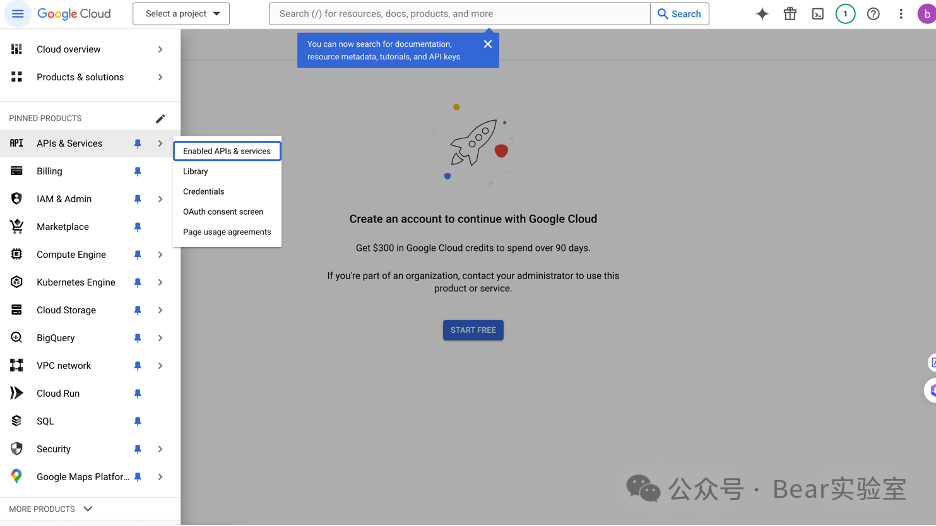Screen dimensions: 936x526
Task: Select Library in APIs submenu
Action: (x=227, y=171)
